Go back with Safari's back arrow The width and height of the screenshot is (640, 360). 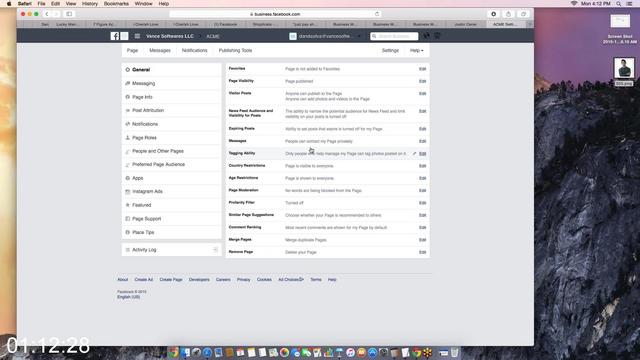[47, 14]
